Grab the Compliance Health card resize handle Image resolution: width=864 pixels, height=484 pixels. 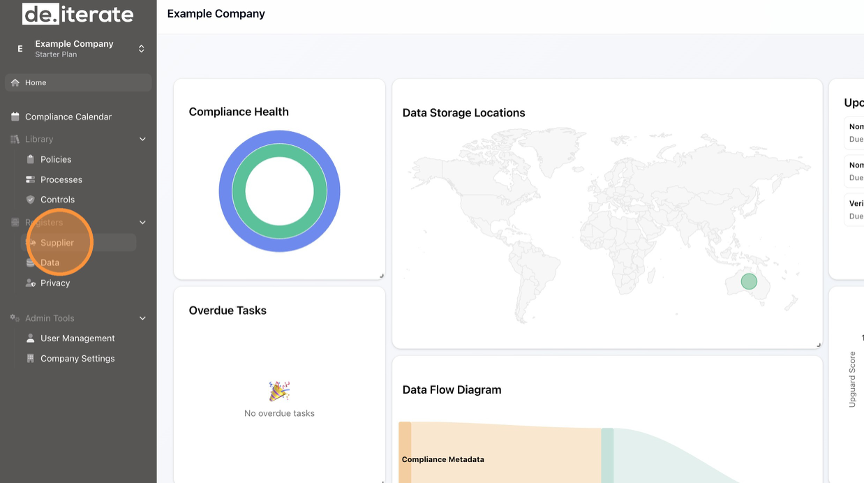(x=381, y=276)
